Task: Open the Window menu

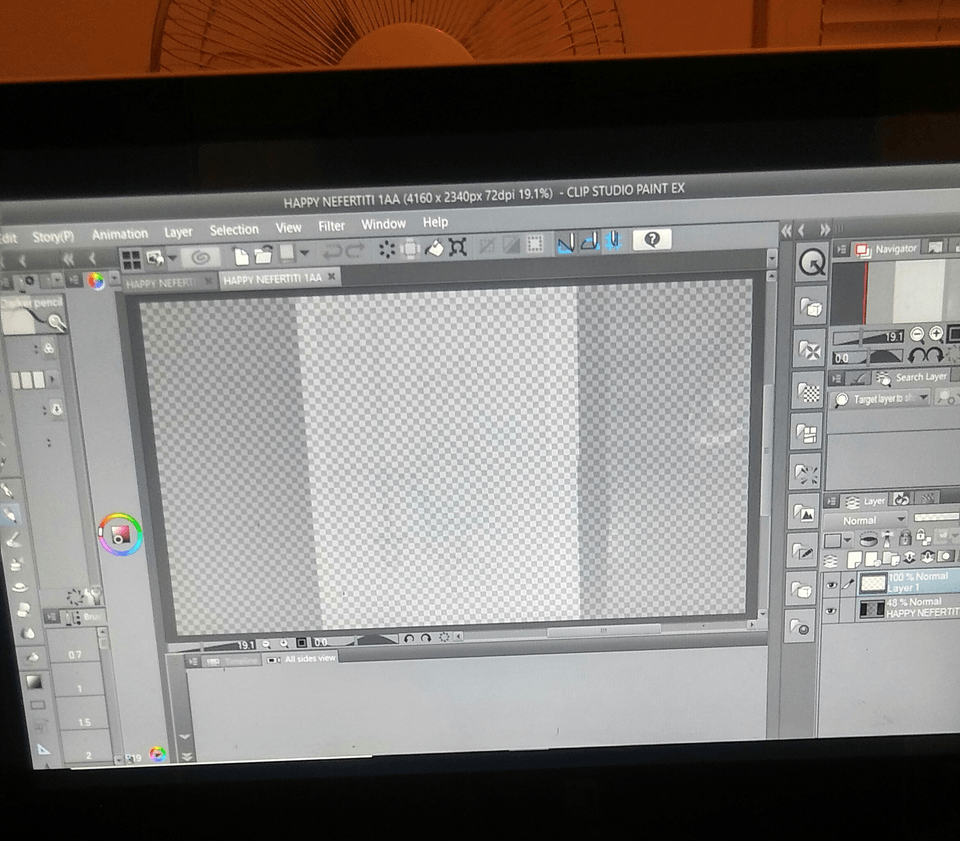Action: point(383,225)
